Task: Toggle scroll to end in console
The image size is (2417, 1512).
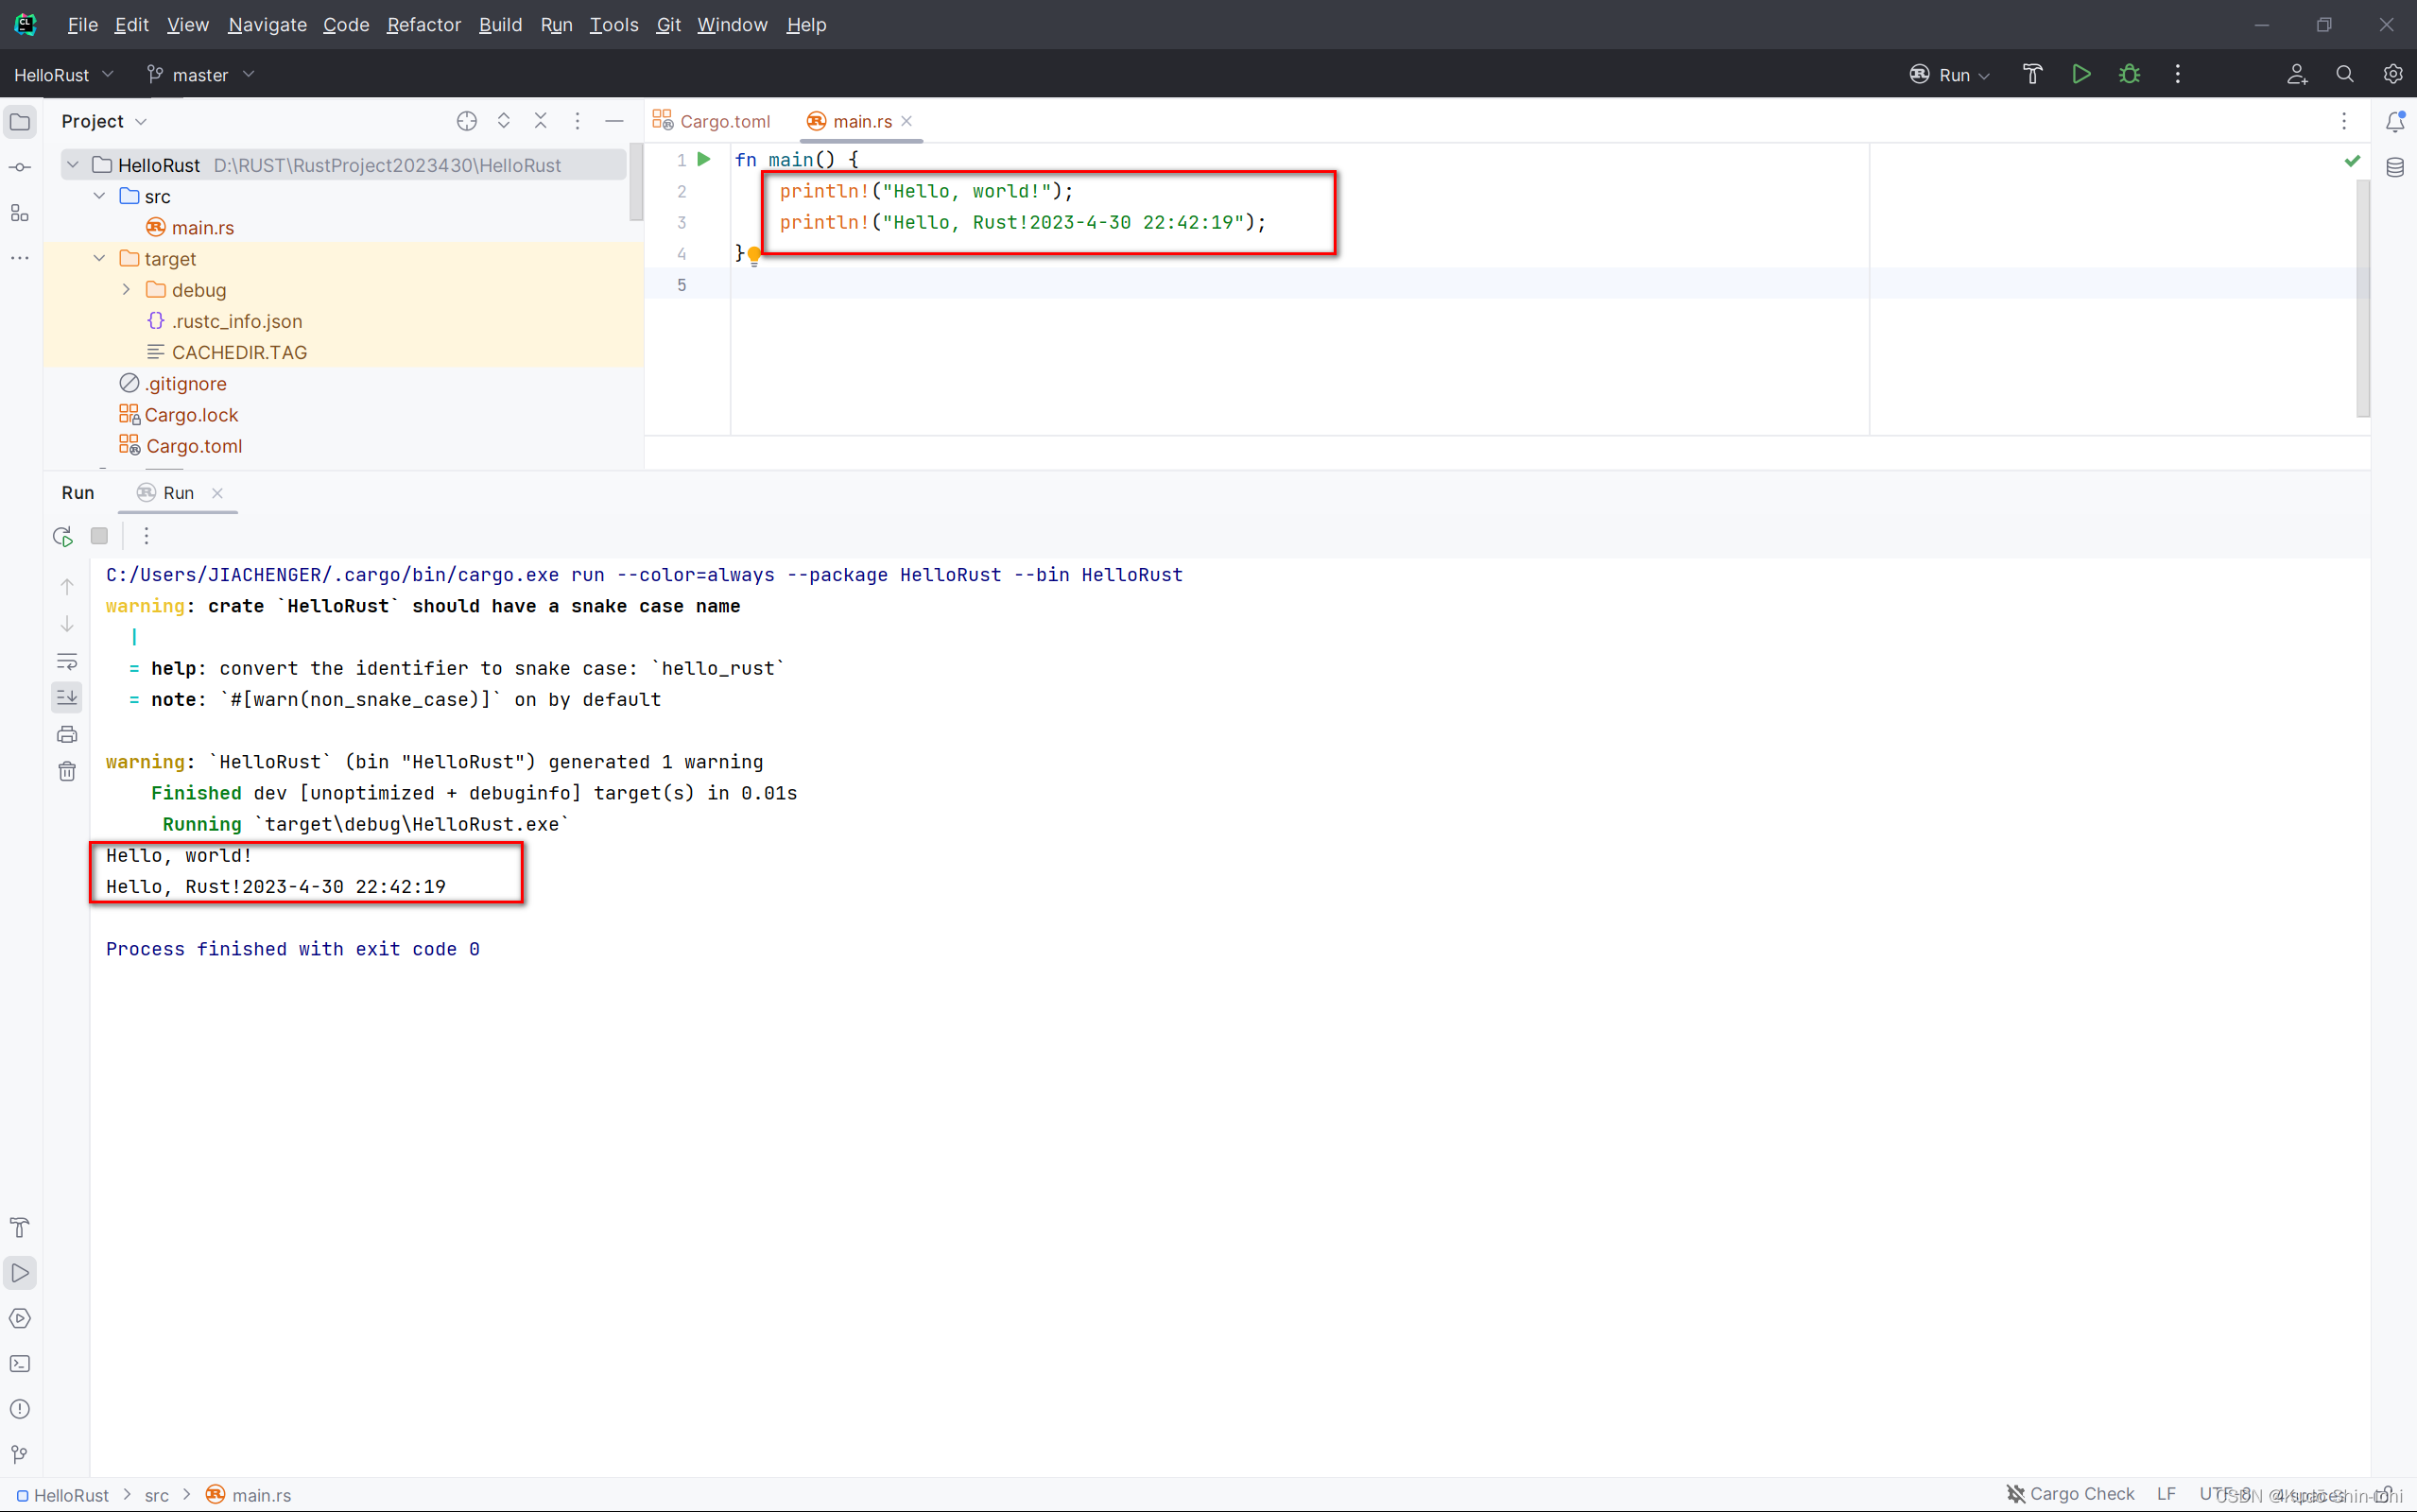Action: pos(67,697)
